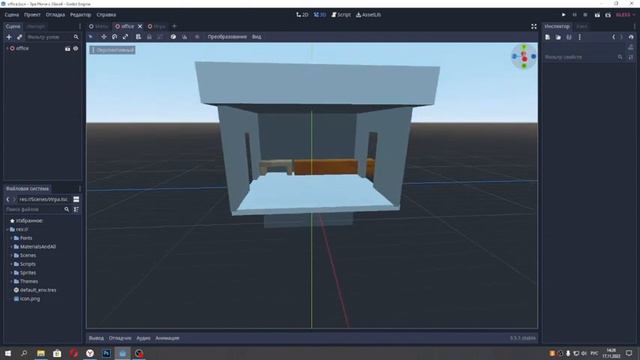
Task: Switch to the Menu scene tab
Action: (99, 27)
